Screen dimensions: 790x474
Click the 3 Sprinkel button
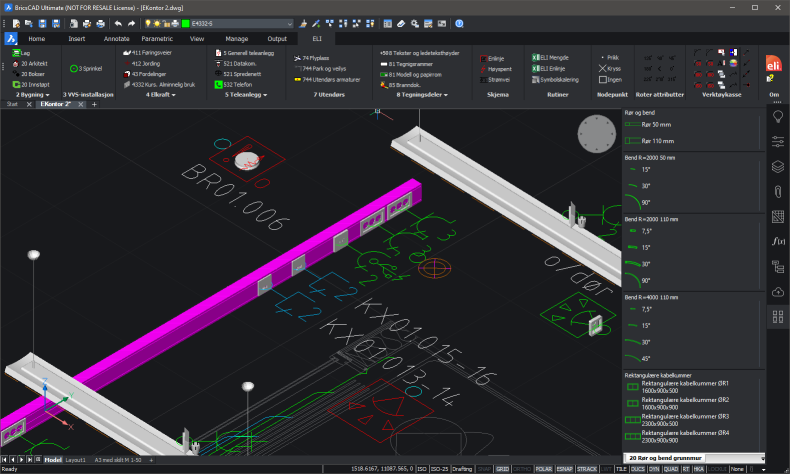92,68
